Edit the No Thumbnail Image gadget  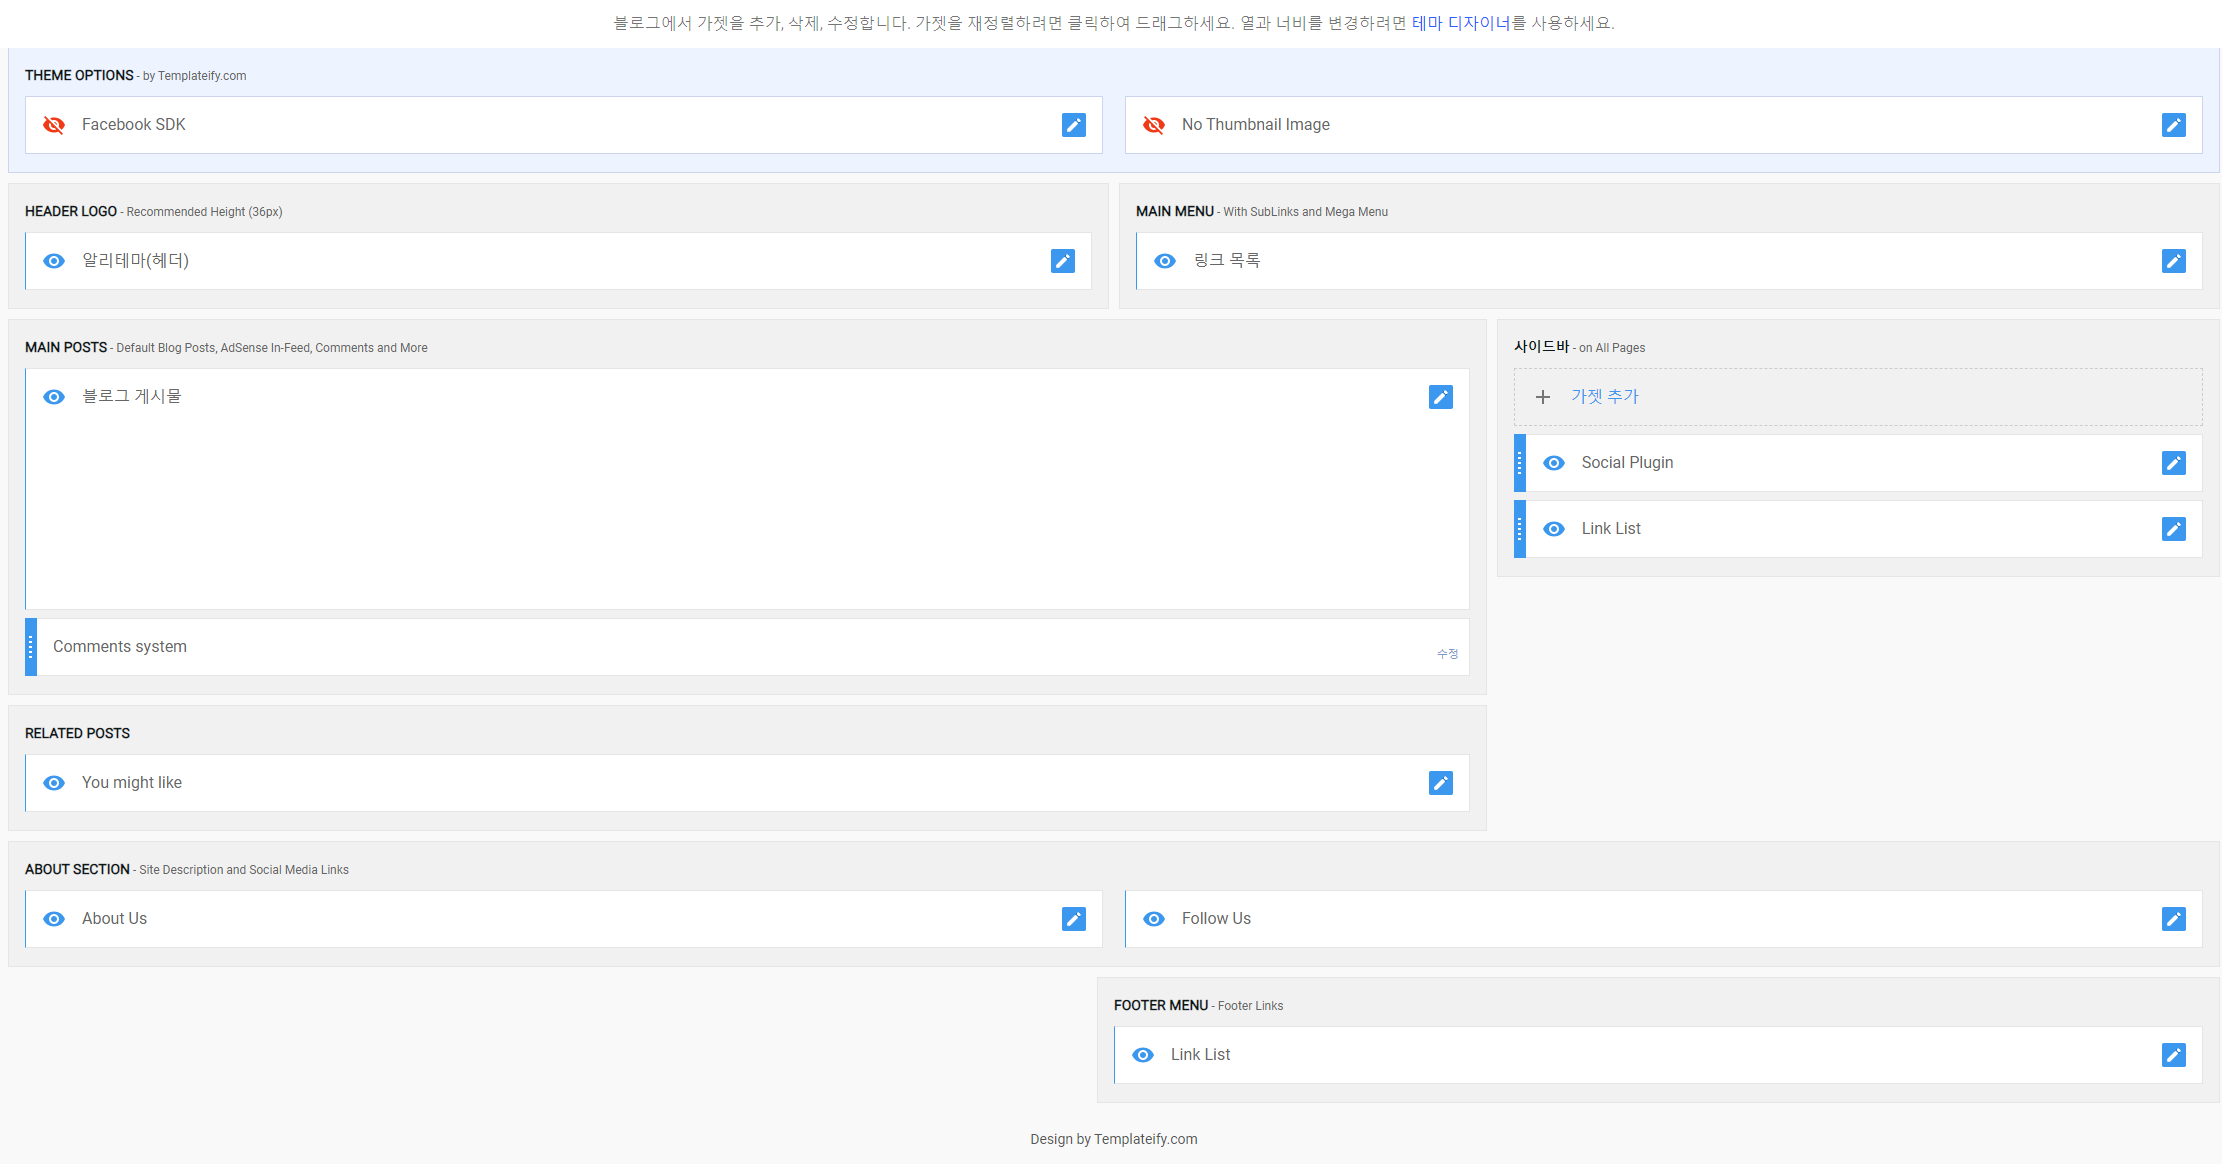click(x=2173, y=125)
